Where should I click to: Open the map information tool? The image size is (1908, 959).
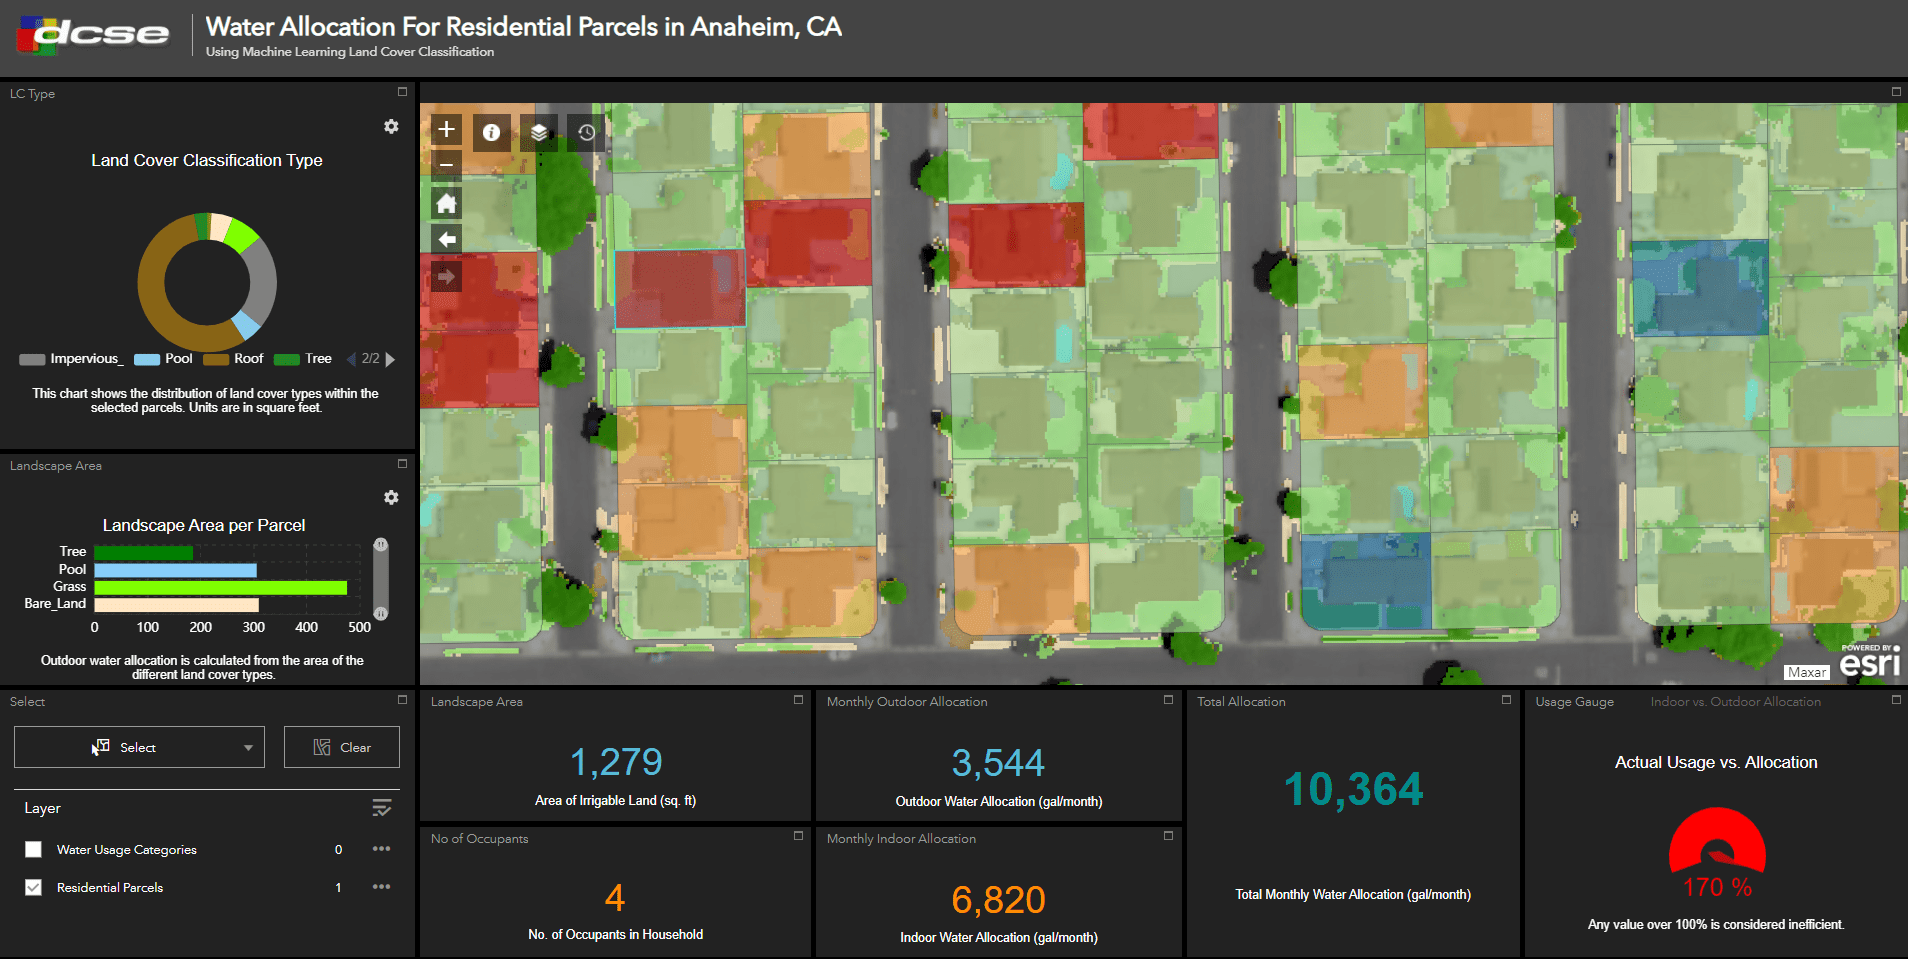click(x=491, y=131)
